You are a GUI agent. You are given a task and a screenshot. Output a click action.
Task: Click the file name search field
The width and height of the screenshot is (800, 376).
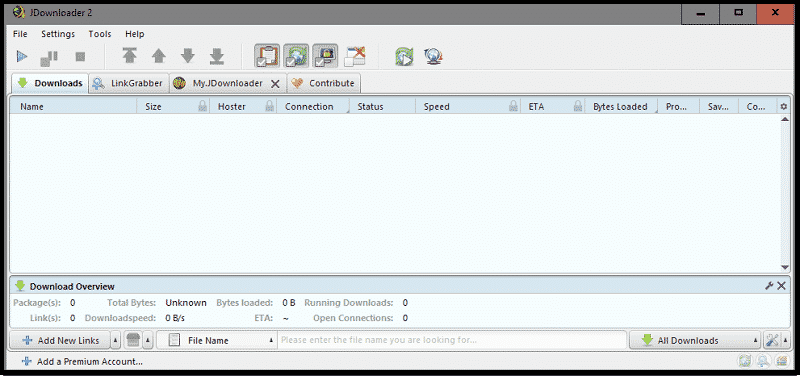[x=452, y=340]
